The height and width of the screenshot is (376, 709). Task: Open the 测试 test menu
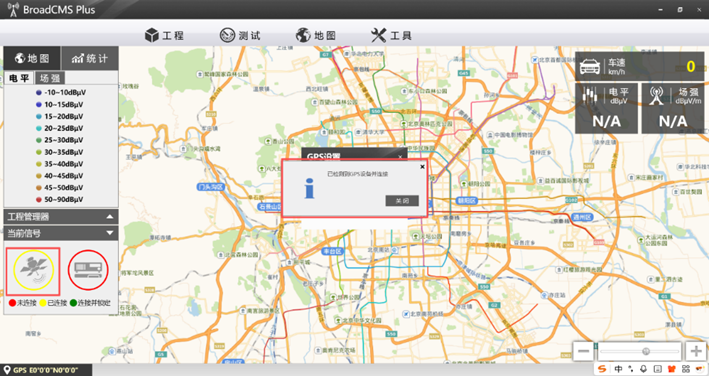(x=240, y=35)
